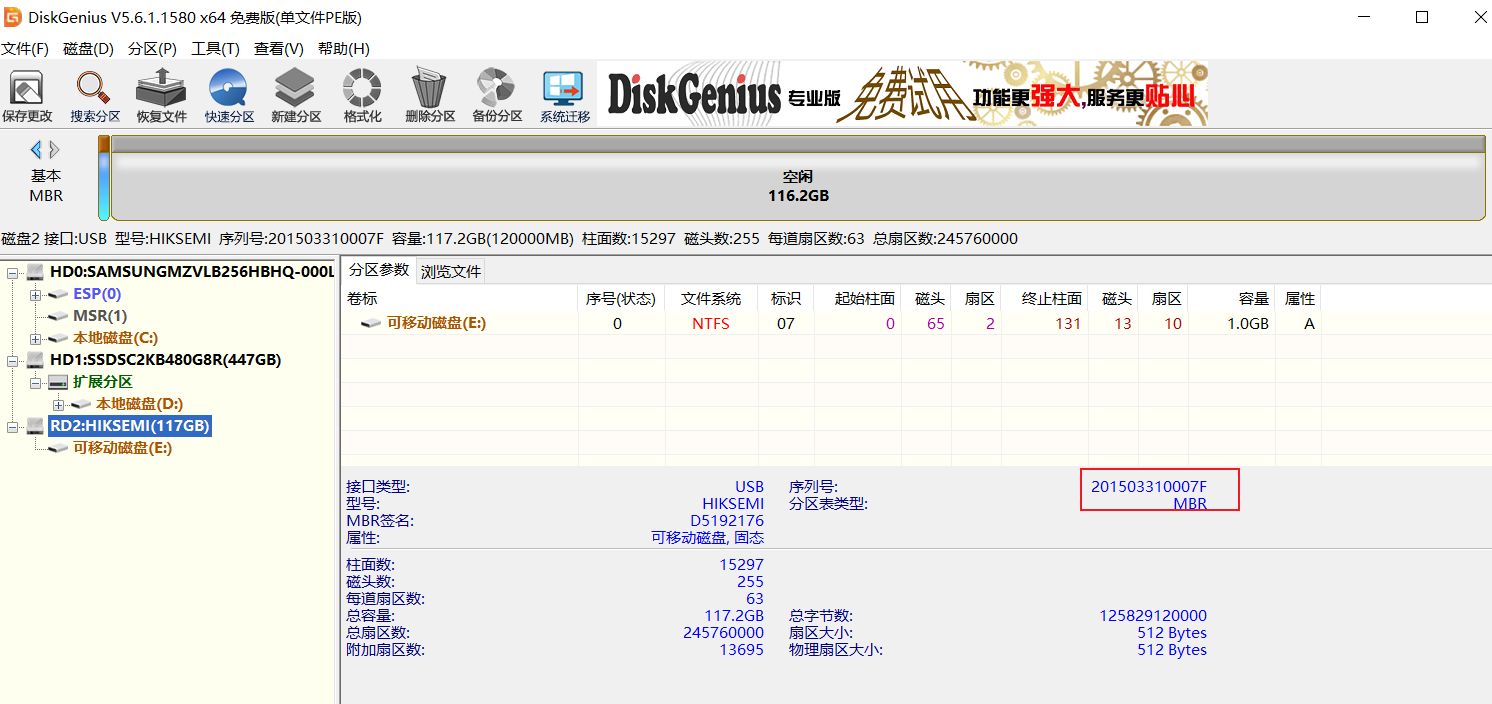Image resolution: width=1492 pixels, height=704 pixels.
Task: Select the 可移动磁盘(E:) row in partition table
Action: 436,323
